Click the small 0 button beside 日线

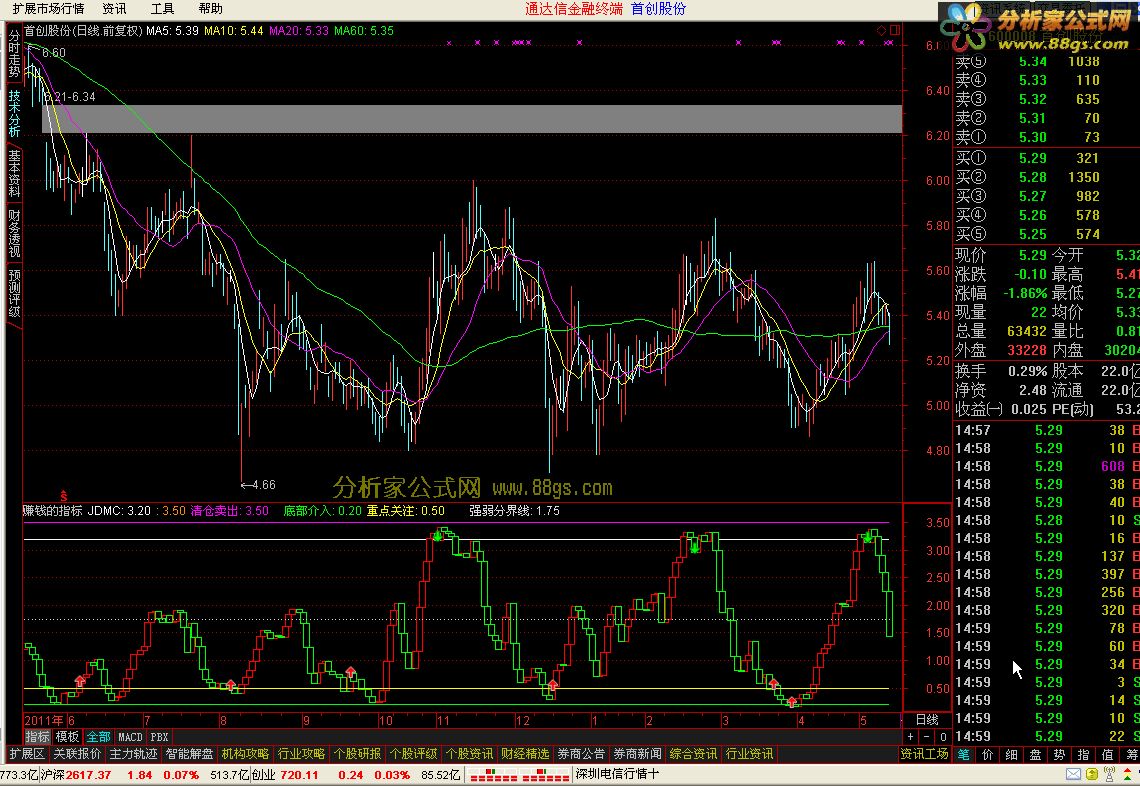943,737
